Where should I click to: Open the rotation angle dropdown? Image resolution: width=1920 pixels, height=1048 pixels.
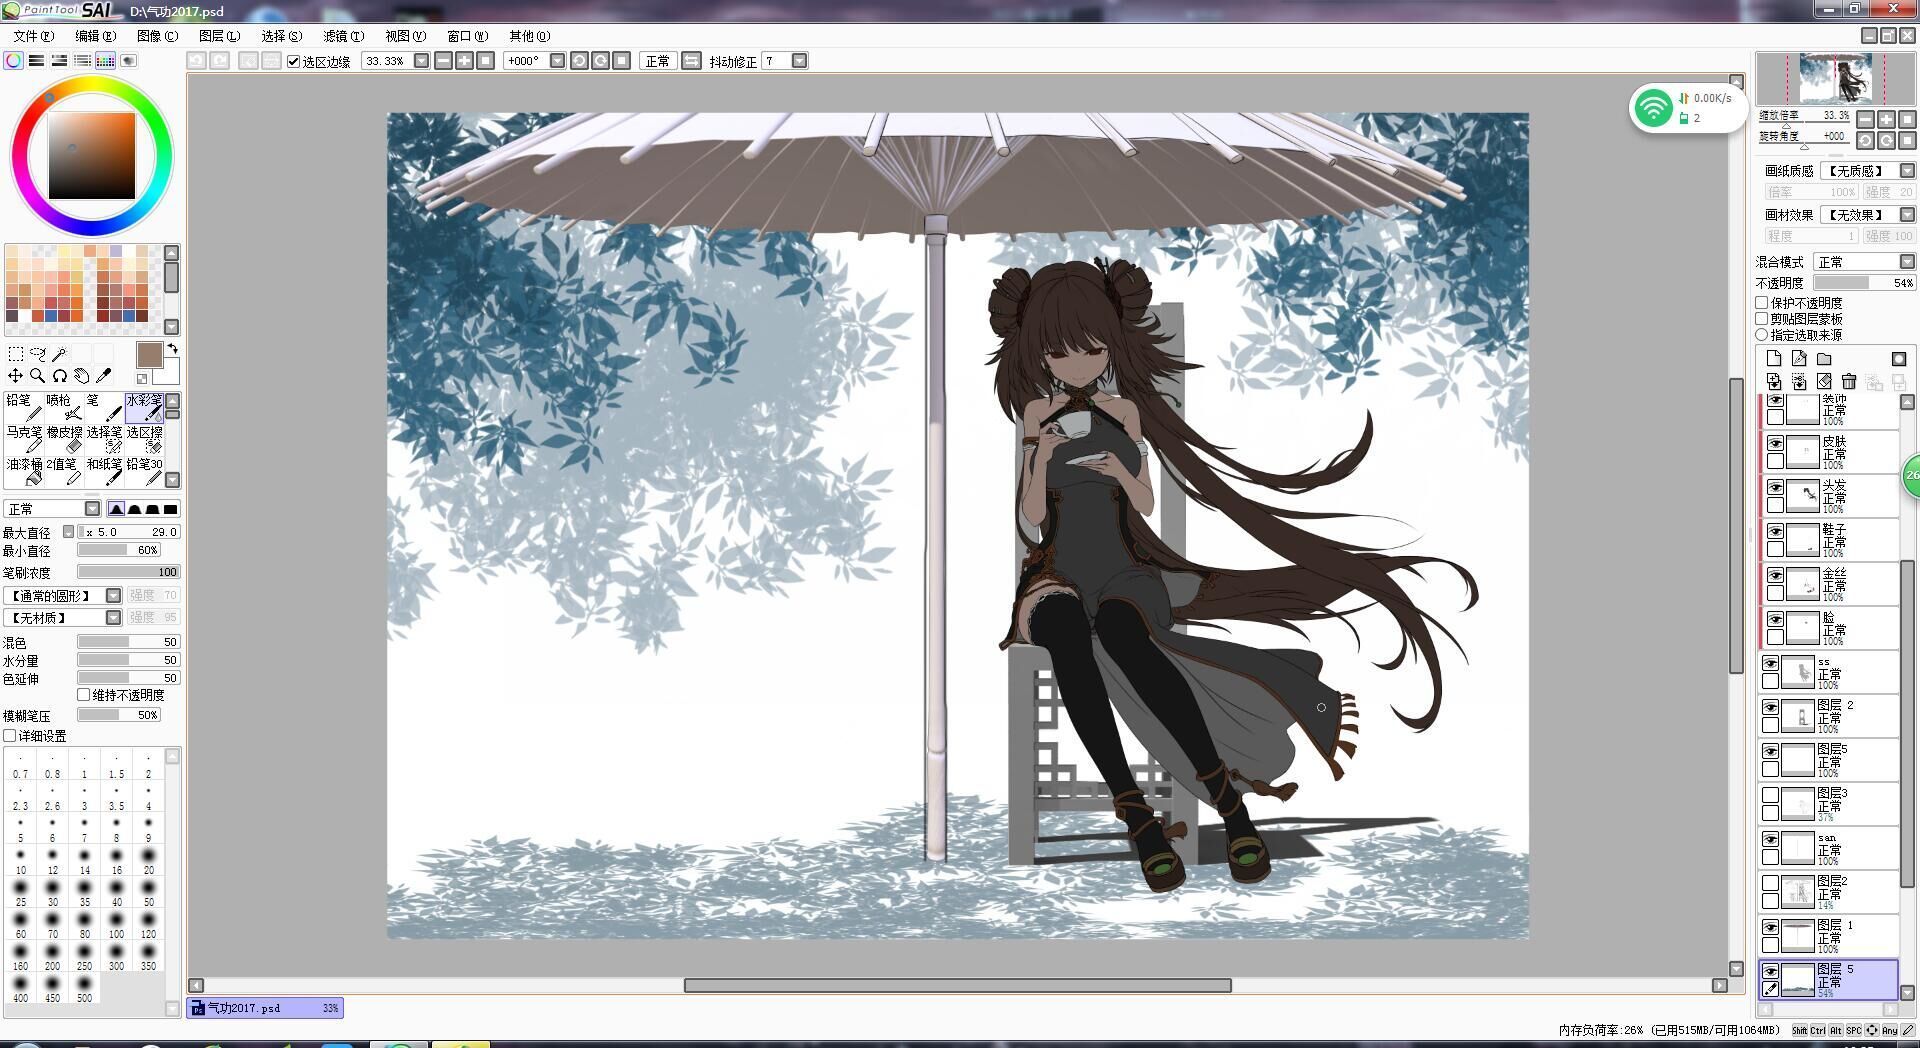pos(558,61)
